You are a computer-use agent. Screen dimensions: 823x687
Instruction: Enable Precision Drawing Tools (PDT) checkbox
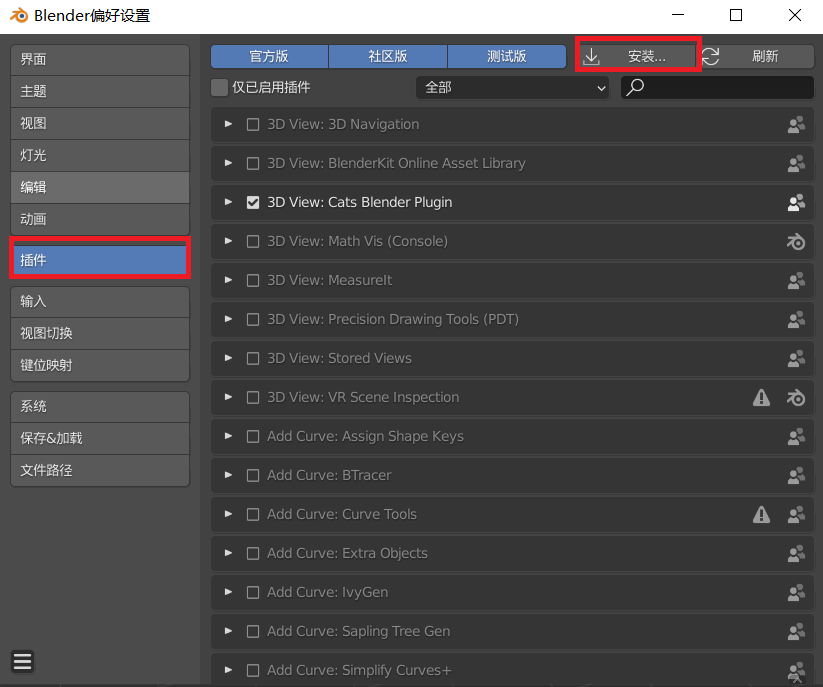[x=253, y=320]
